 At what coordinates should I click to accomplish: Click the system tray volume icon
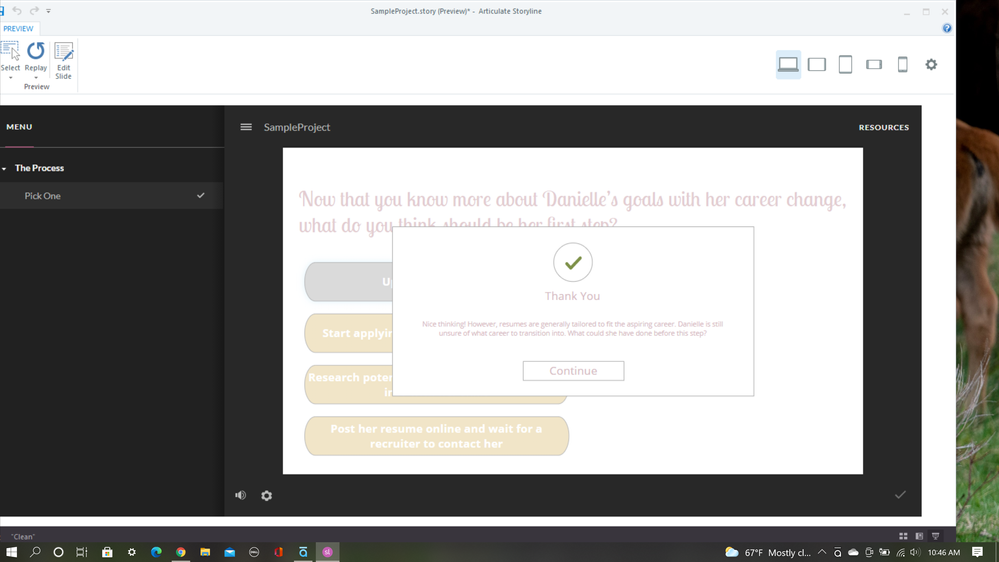click(915, 552)
